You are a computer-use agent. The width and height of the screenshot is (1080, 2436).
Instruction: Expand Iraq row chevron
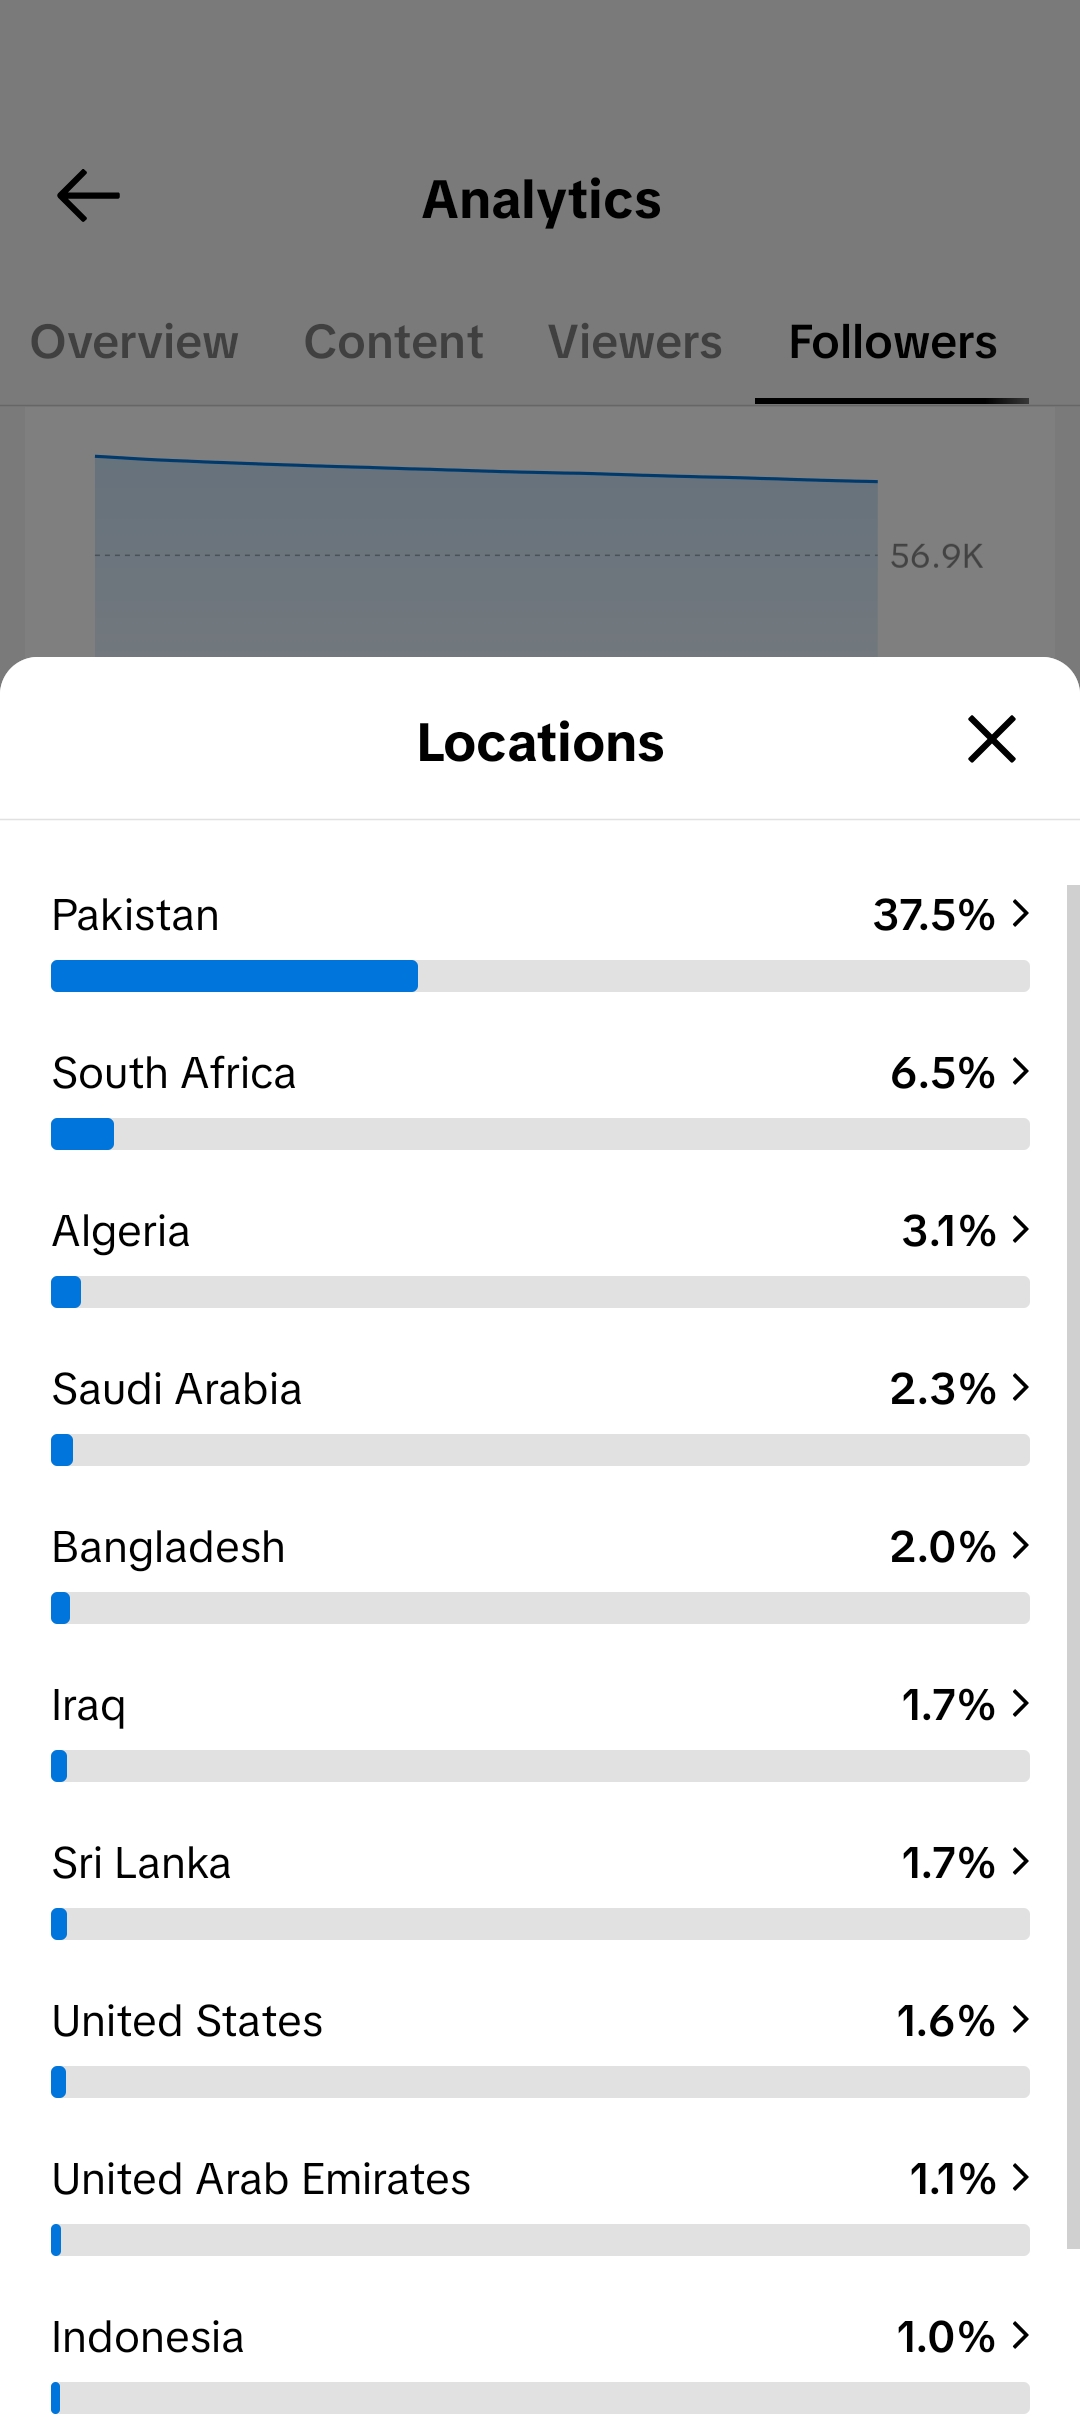click(1020, 1703)
